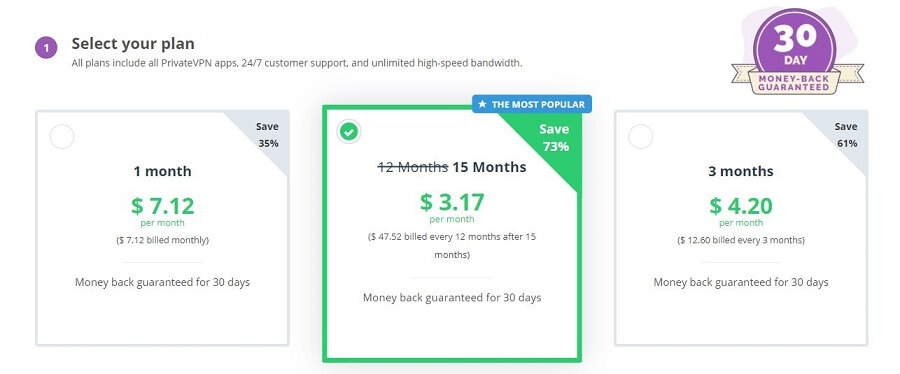This screenshot has height=374, width=900.
Task: Click the $ 47.52 billed every 12 months note
Action: 452,245
